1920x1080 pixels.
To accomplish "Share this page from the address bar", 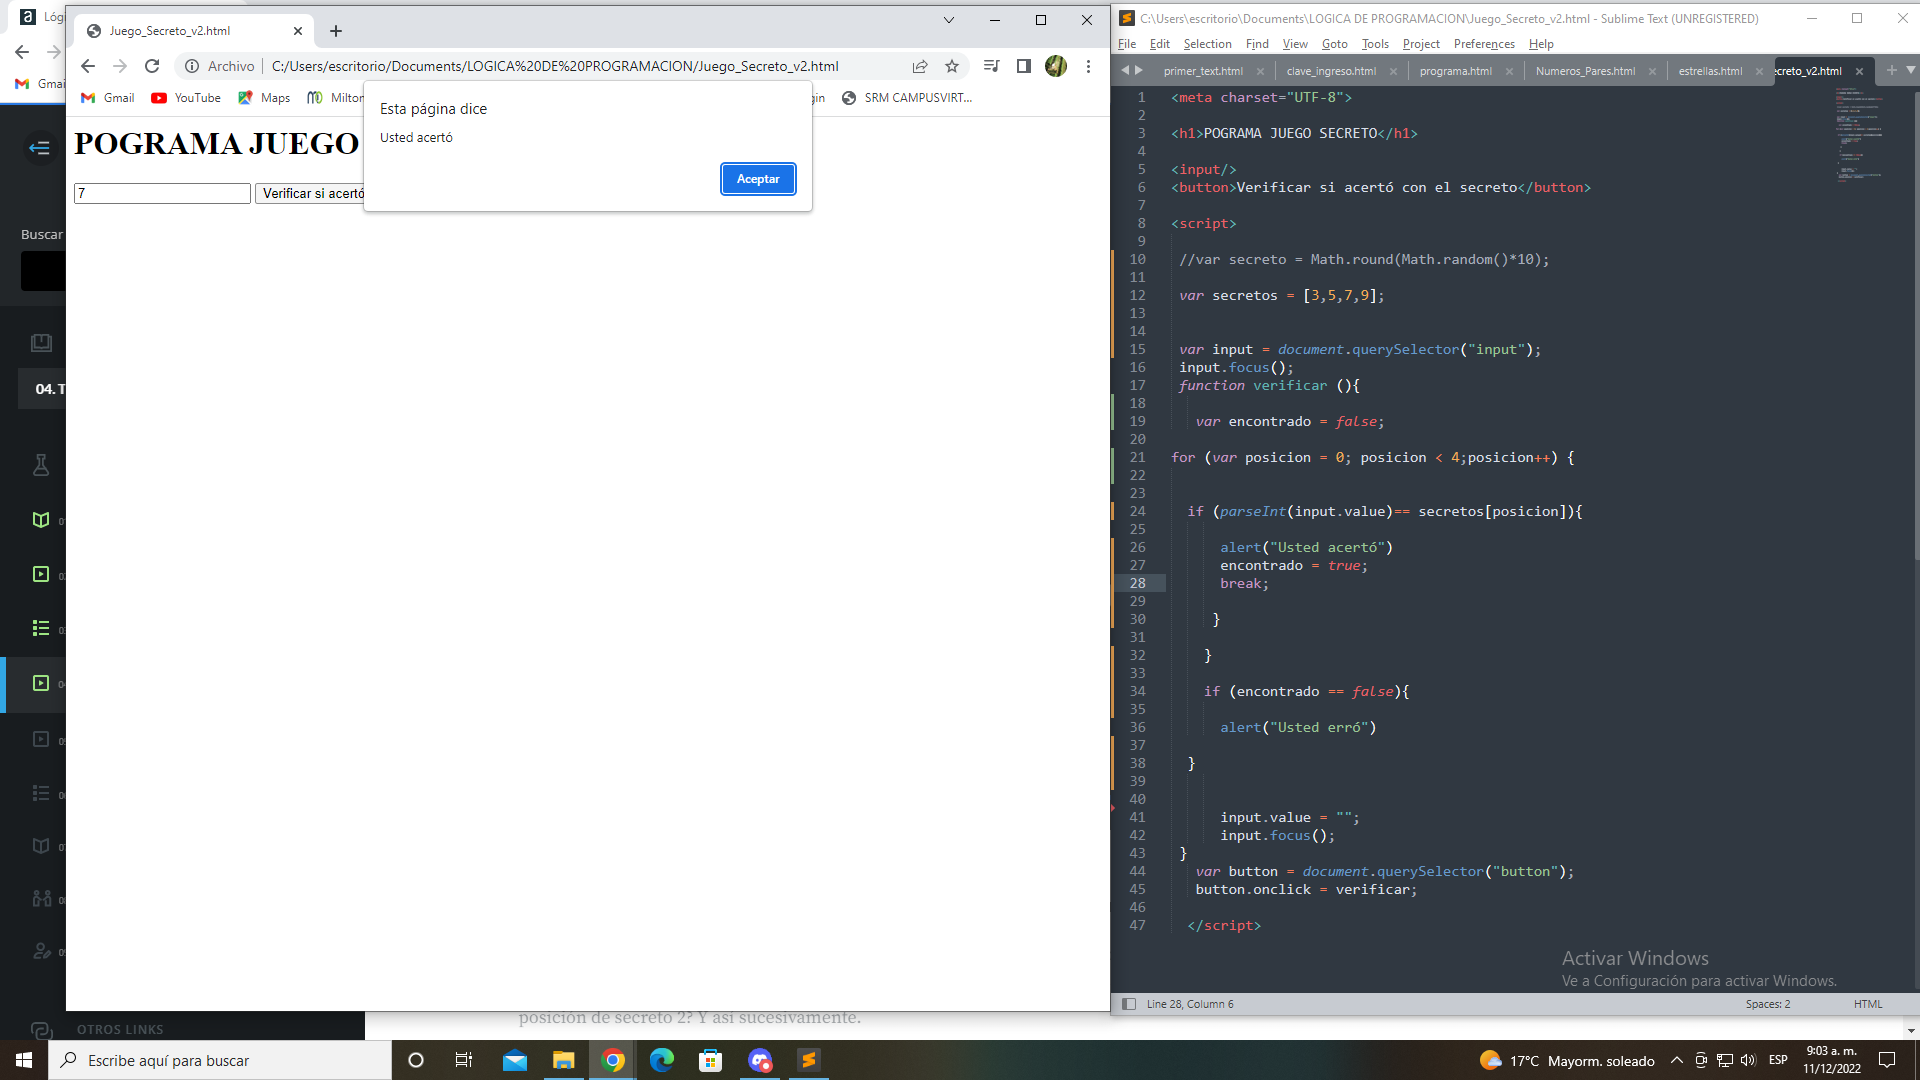I will click(920, 66).
